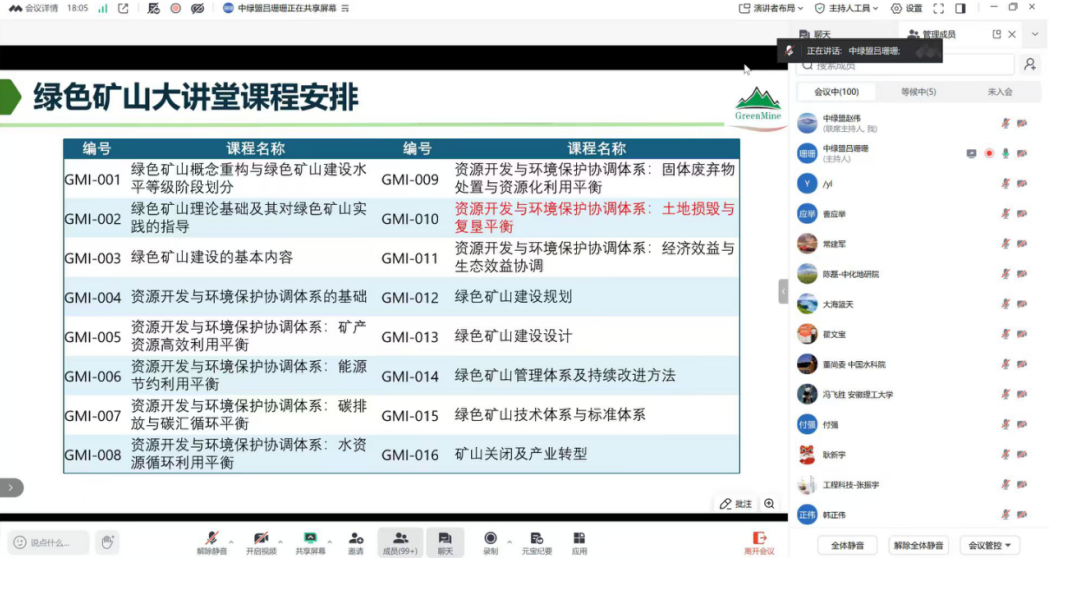The height and width of the screenshot is (592, 1068).
Task: Turn on the camera with 开启视频
Action: coord(260,539)
